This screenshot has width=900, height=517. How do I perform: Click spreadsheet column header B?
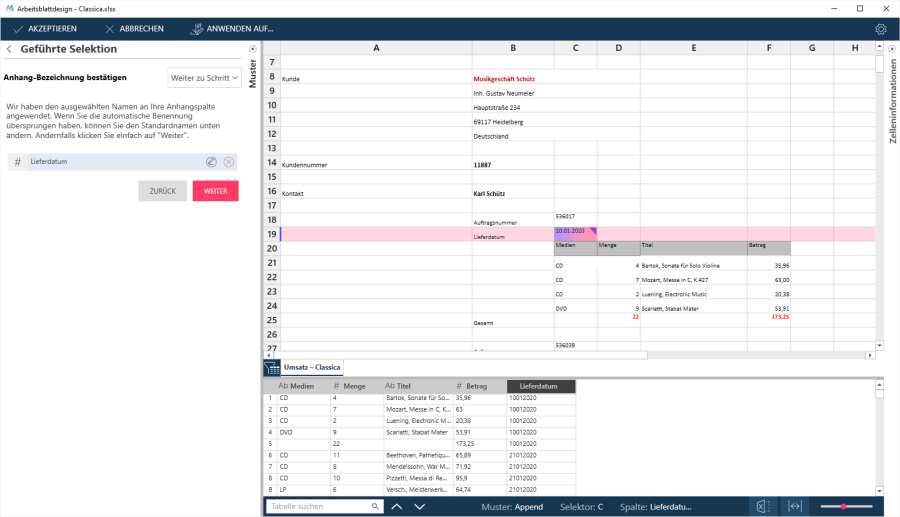513,48
